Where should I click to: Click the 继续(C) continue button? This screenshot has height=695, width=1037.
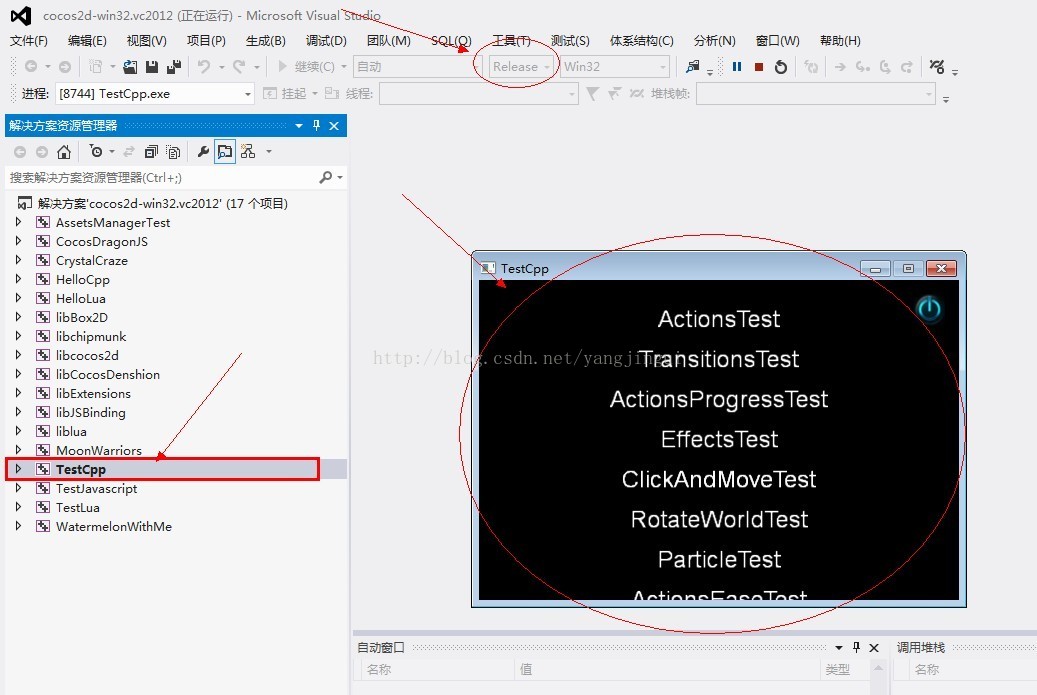(x=308, y=67)
